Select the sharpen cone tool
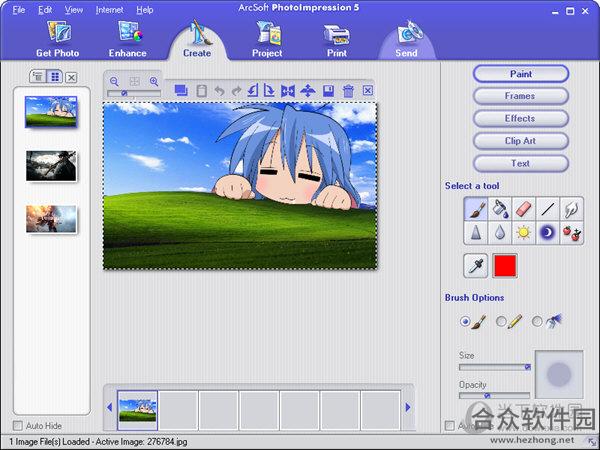Viewport: 600px width, 450px height. coord(476,232)
